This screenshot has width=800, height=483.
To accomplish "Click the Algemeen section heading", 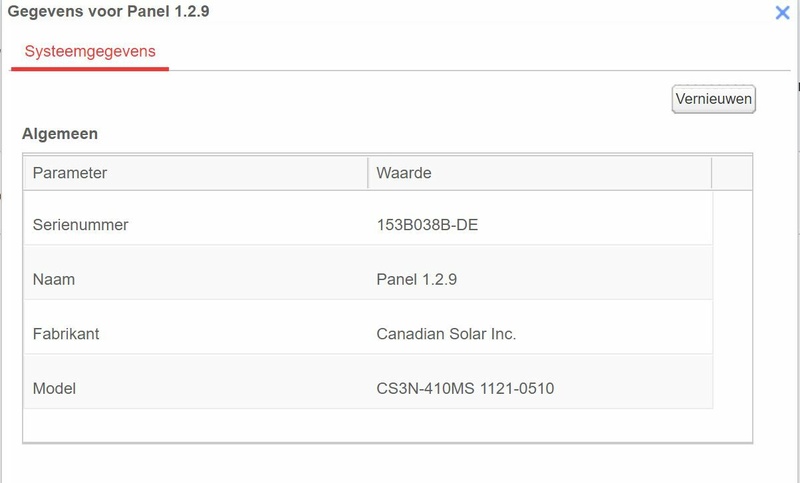I will coord(59,133).
